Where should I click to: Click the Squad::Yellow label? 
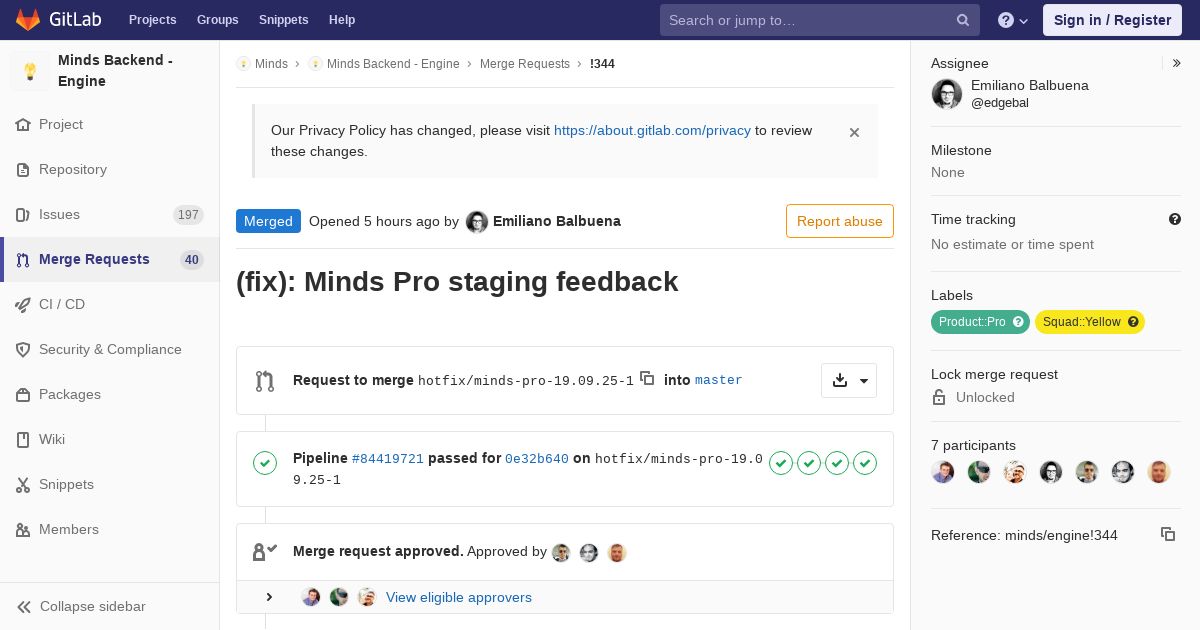tap(1090, 322)
